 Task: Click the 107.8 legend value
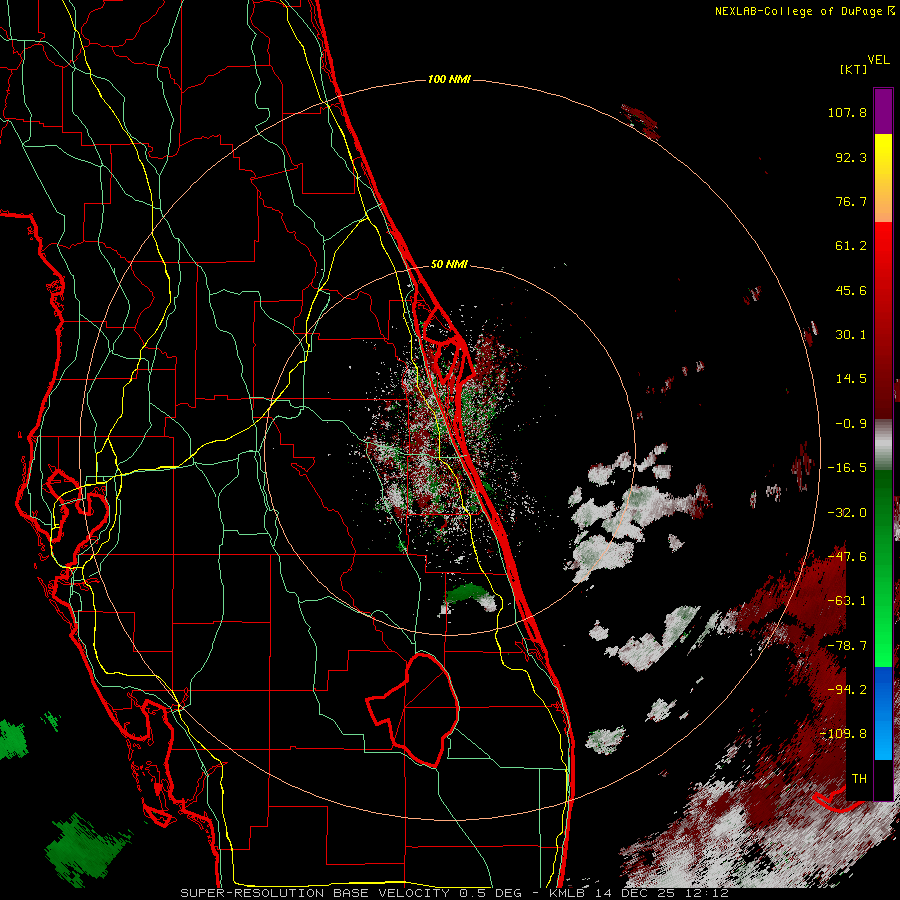847,112
